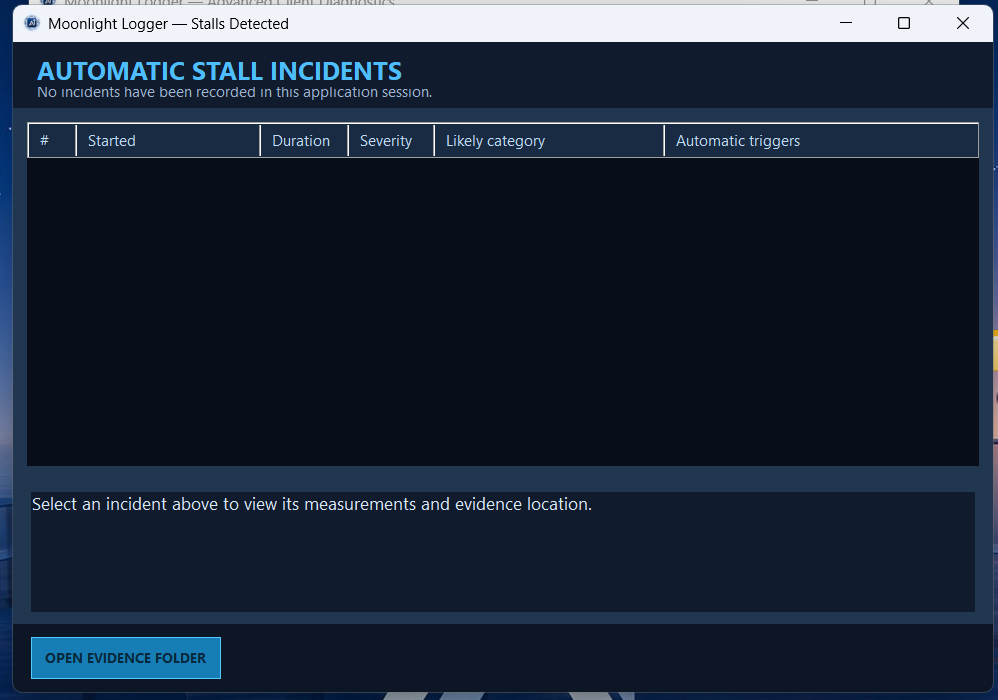Screen dimensions: 998x700
Task: Click the Stalls Detected title bar text
Action: [x=169, y=24]
